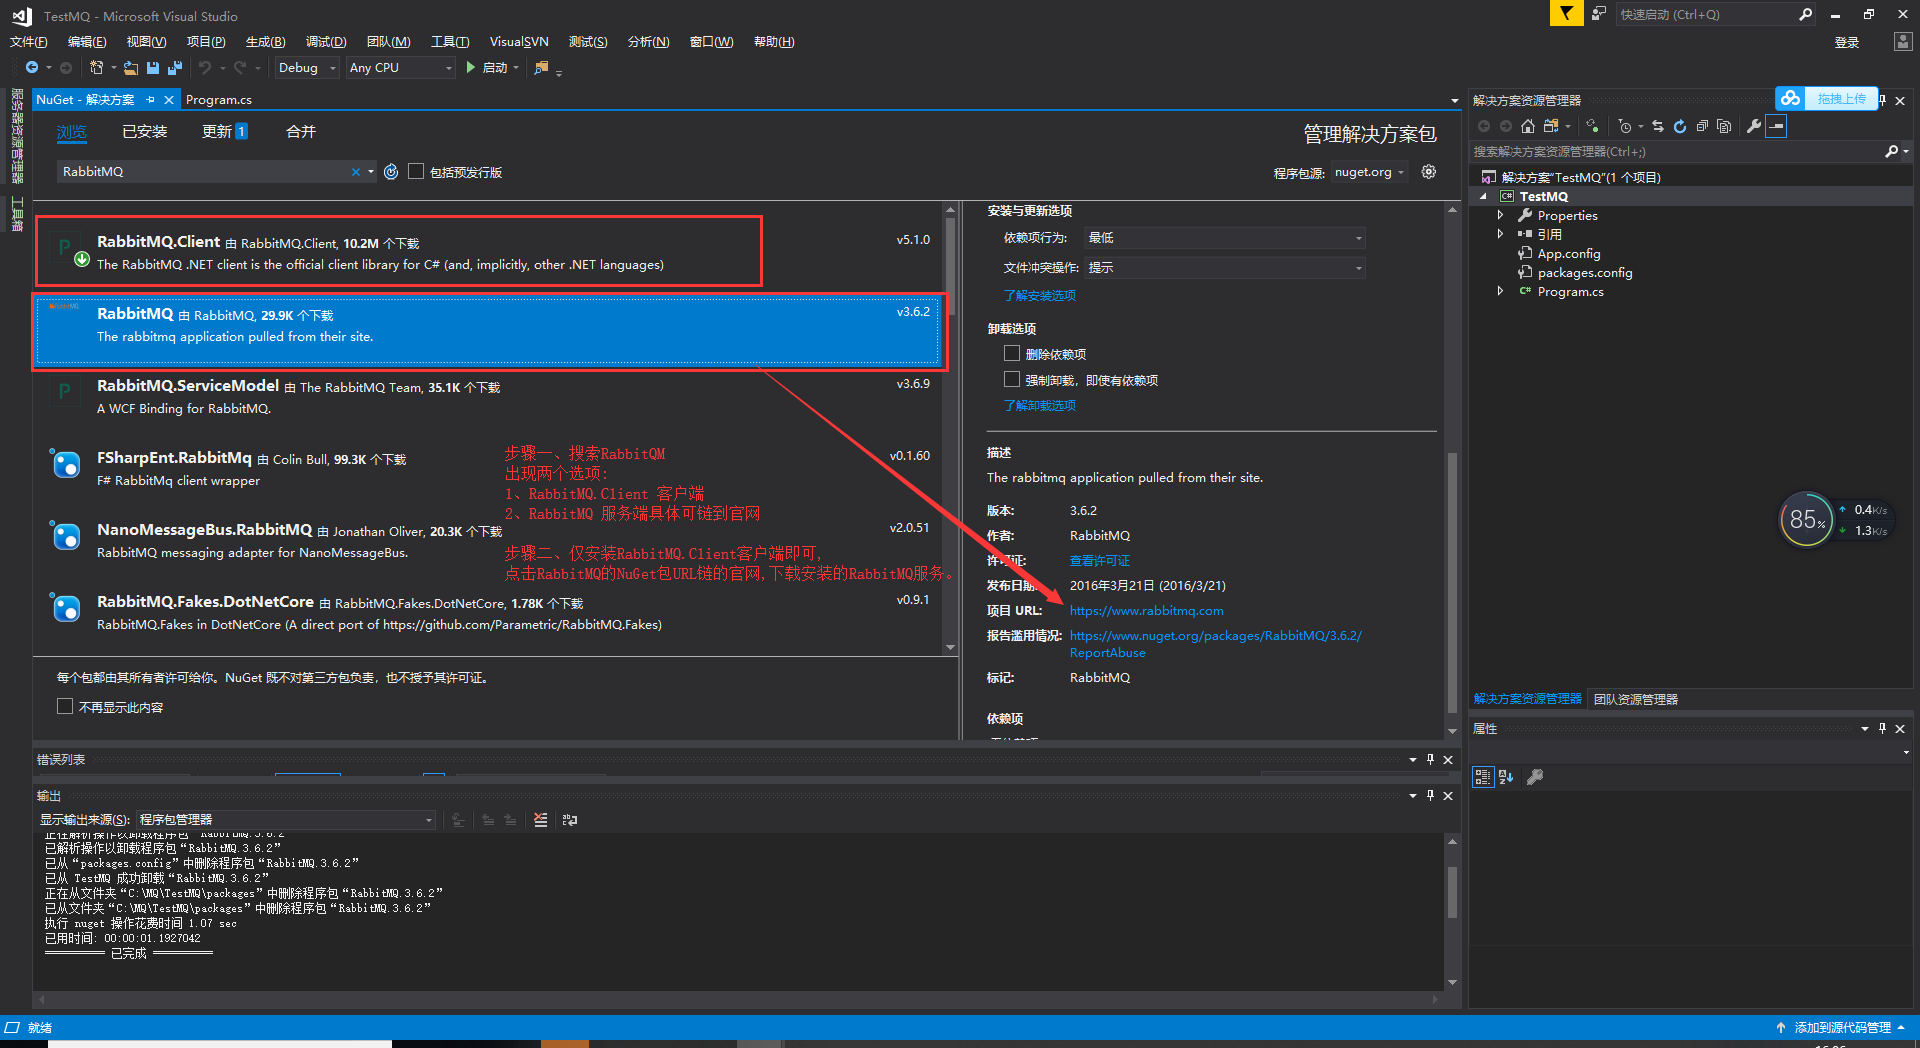This screenshot has height=1048, width=1920.
Task: Open the 调试(D) menu
Action: pos(326,42)
